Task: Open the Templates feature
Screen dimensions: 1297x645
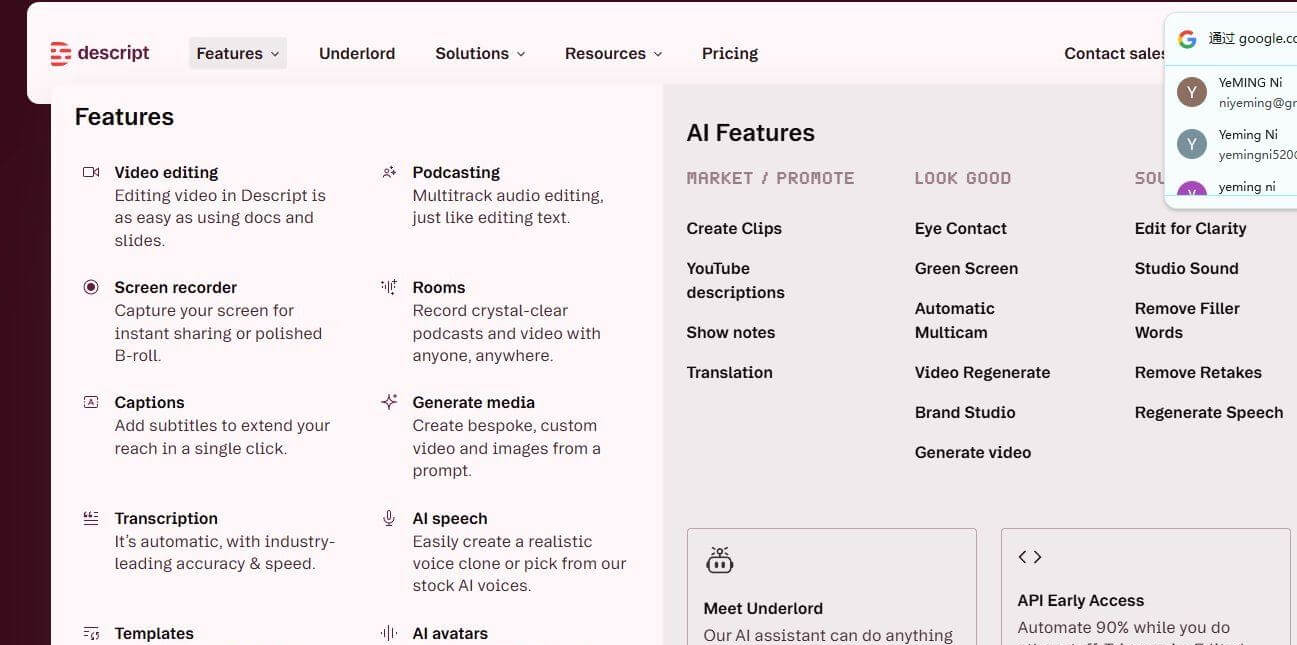Action: [x=154, y=633]
